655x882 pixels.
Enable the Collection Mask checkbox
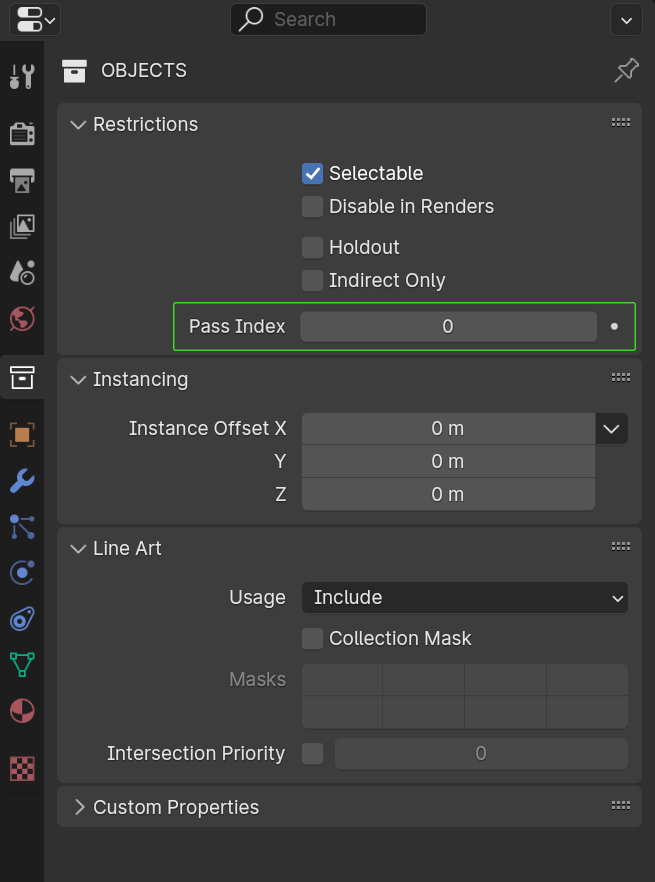[312, 639]
